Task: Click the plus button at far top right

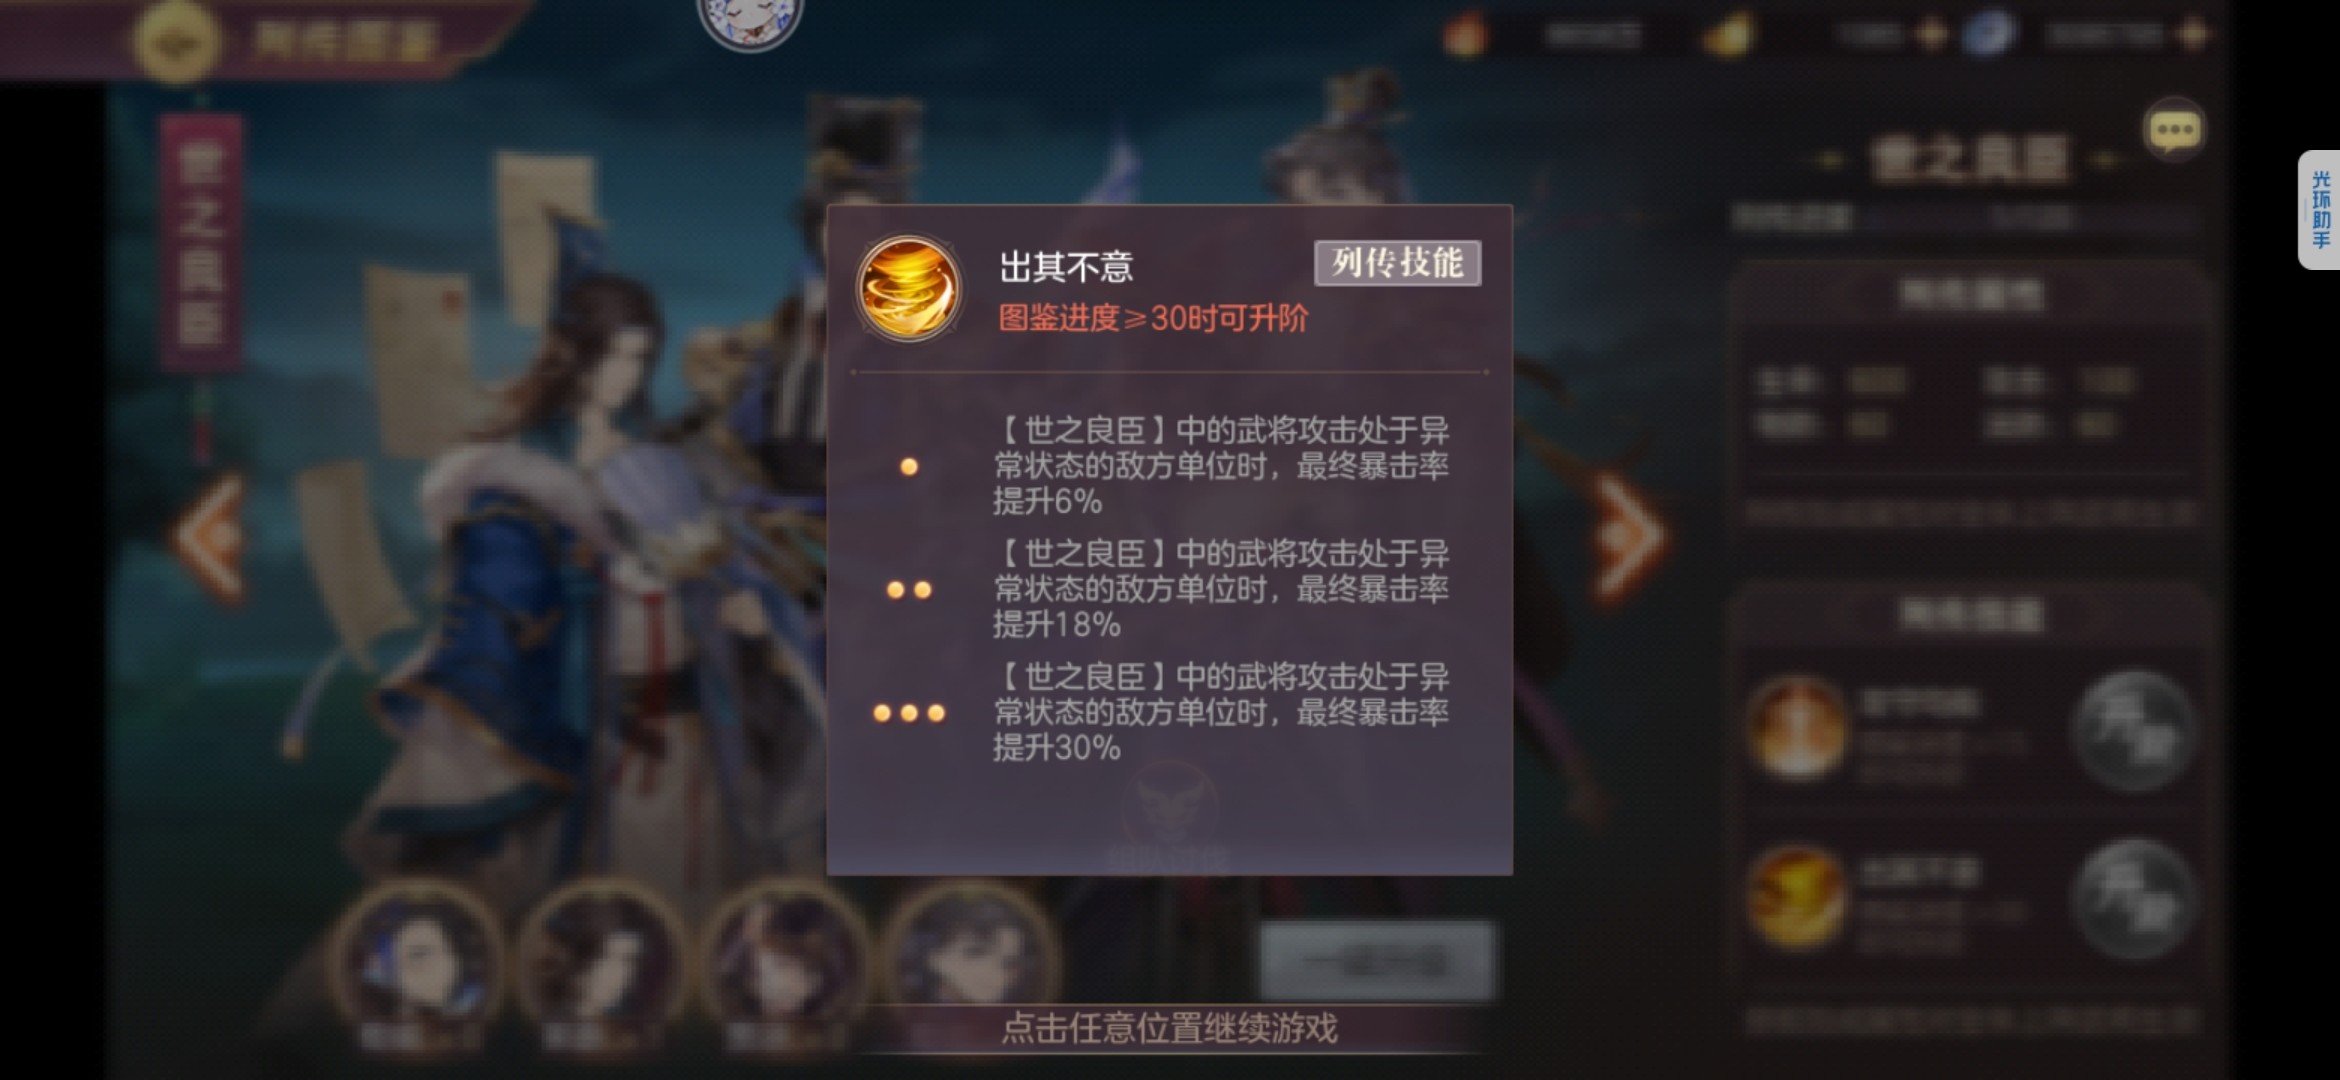Action: click(x=2194, y=35)
